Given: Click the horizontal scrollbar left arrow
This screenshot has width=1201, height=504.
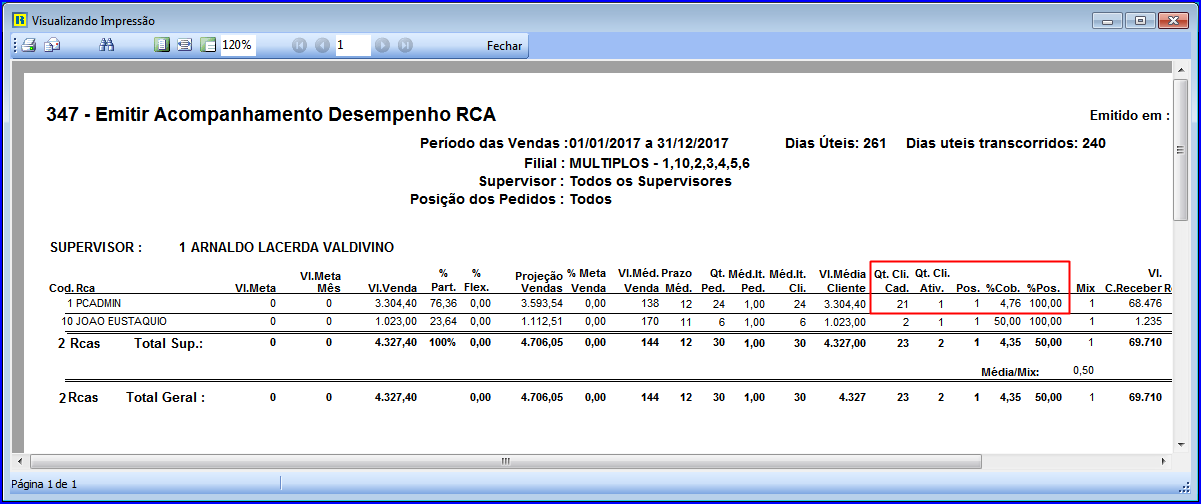Looking at the screenshot, I should (x=19, y=461).
